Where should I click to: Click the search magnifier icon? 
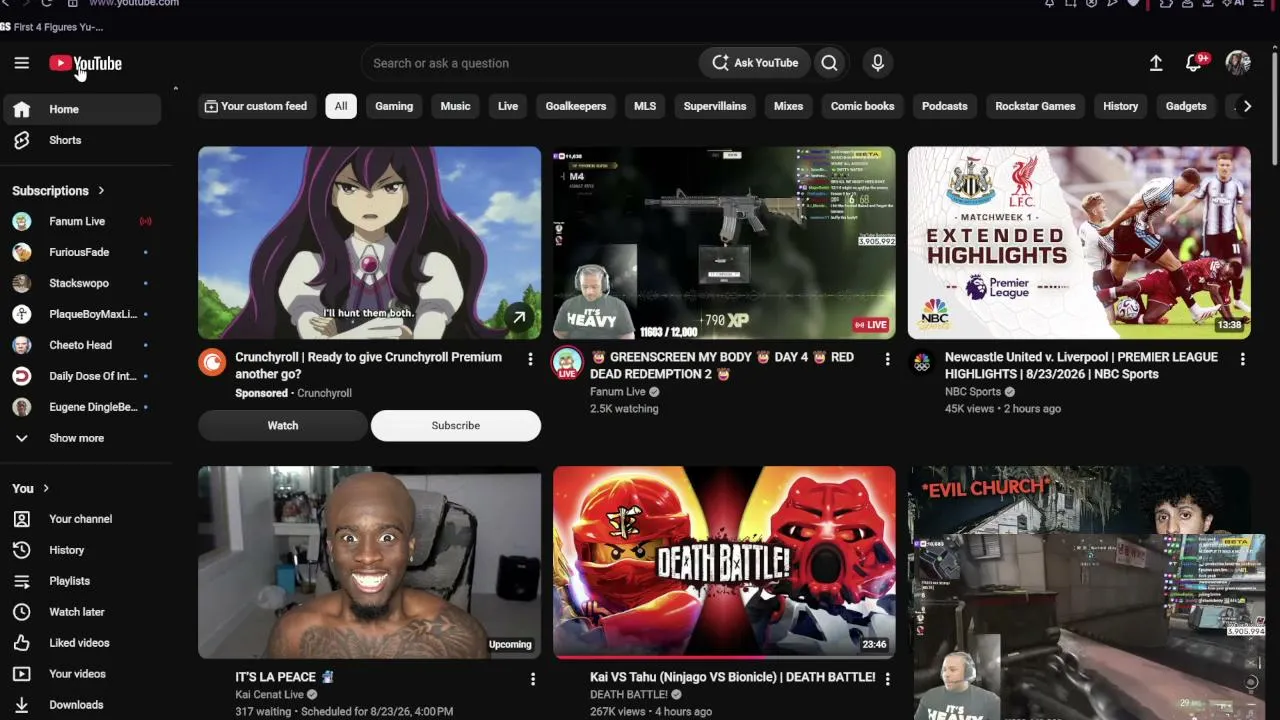click(829, 63)
